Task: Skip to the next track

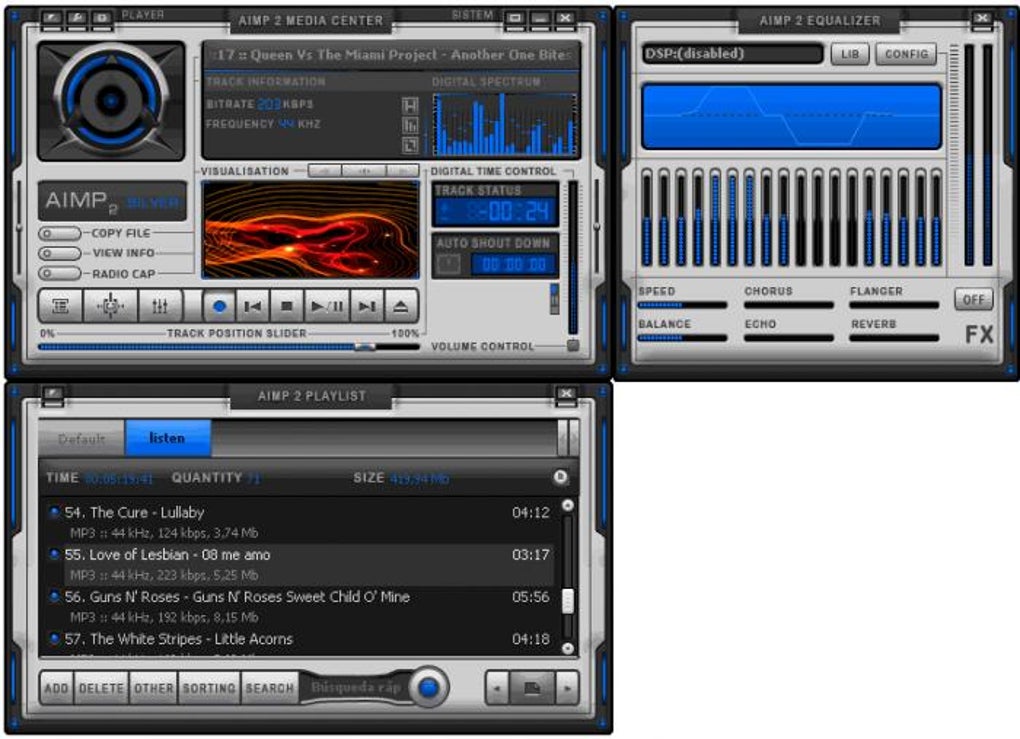Action: pos(368,306)
